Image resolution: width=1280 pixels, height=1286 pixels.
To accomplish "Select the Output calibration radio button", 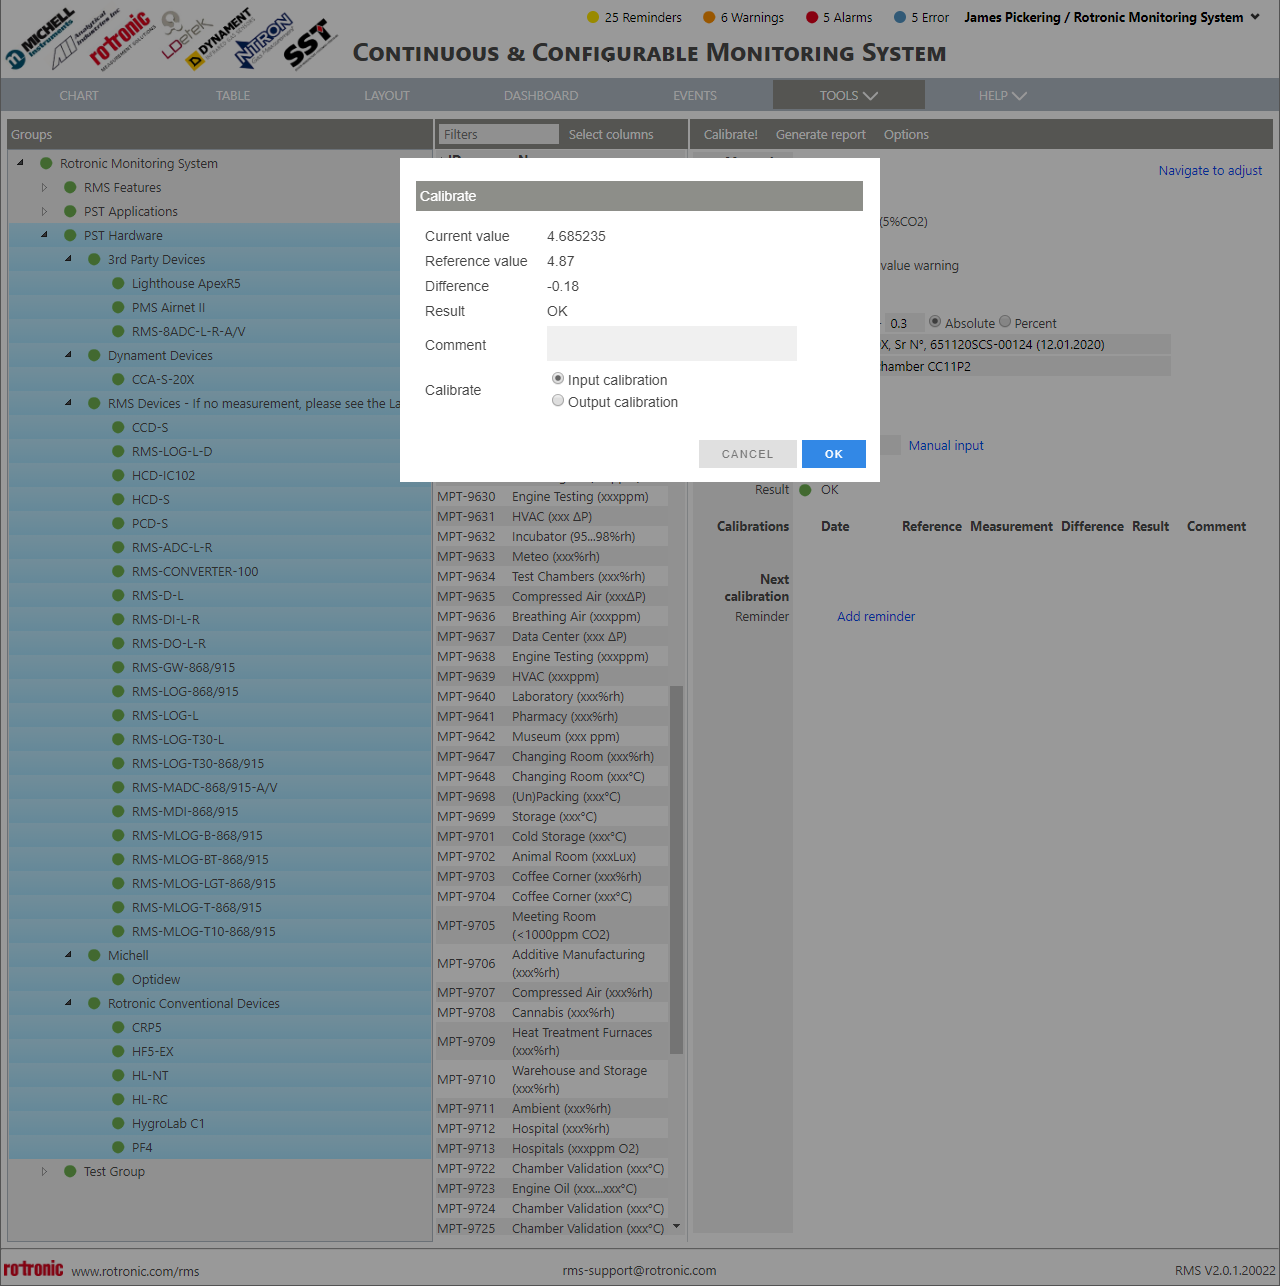I will tap(558, 401).
